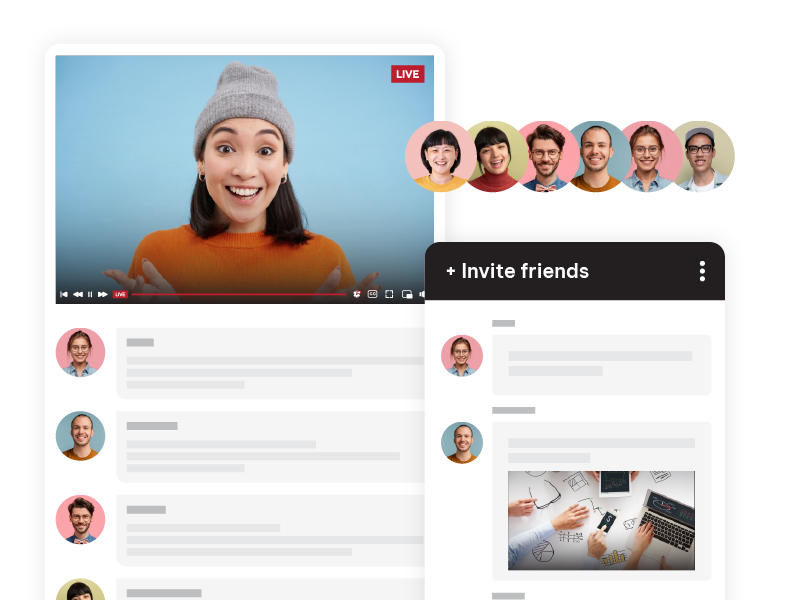Enter fullscreen mode on the video

390,294
